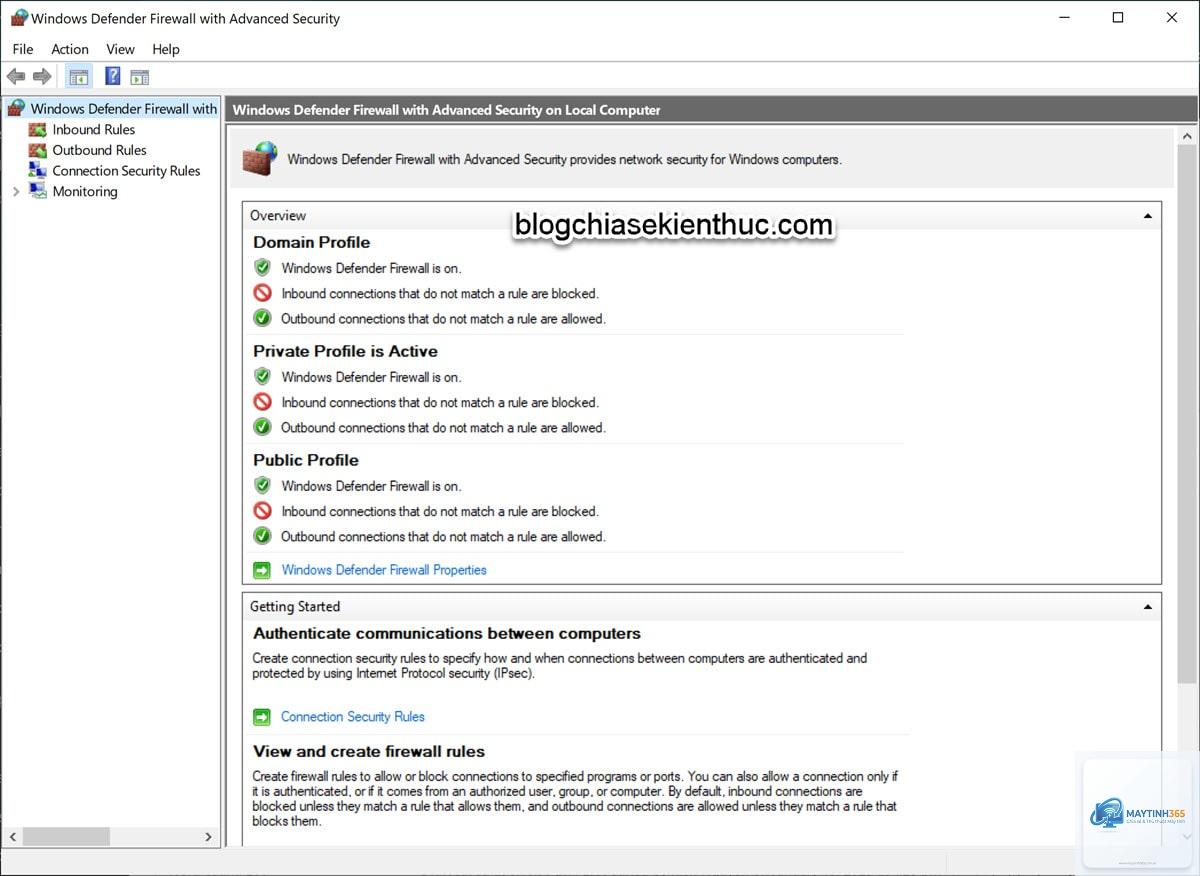Select Monitoring in the tree
This screenshot has height=876, width=1200.
(x=85, y=192)
